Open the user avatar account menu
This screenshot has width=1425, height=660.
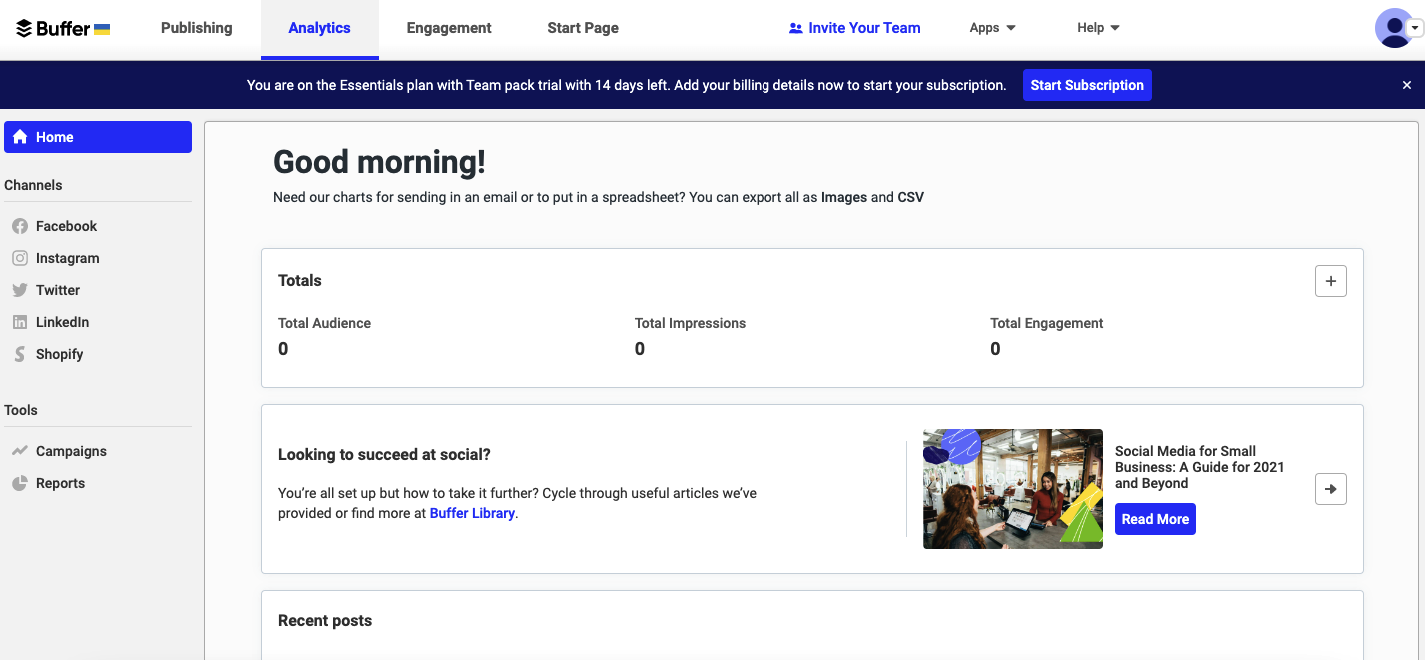click(x=1398, y=28)
